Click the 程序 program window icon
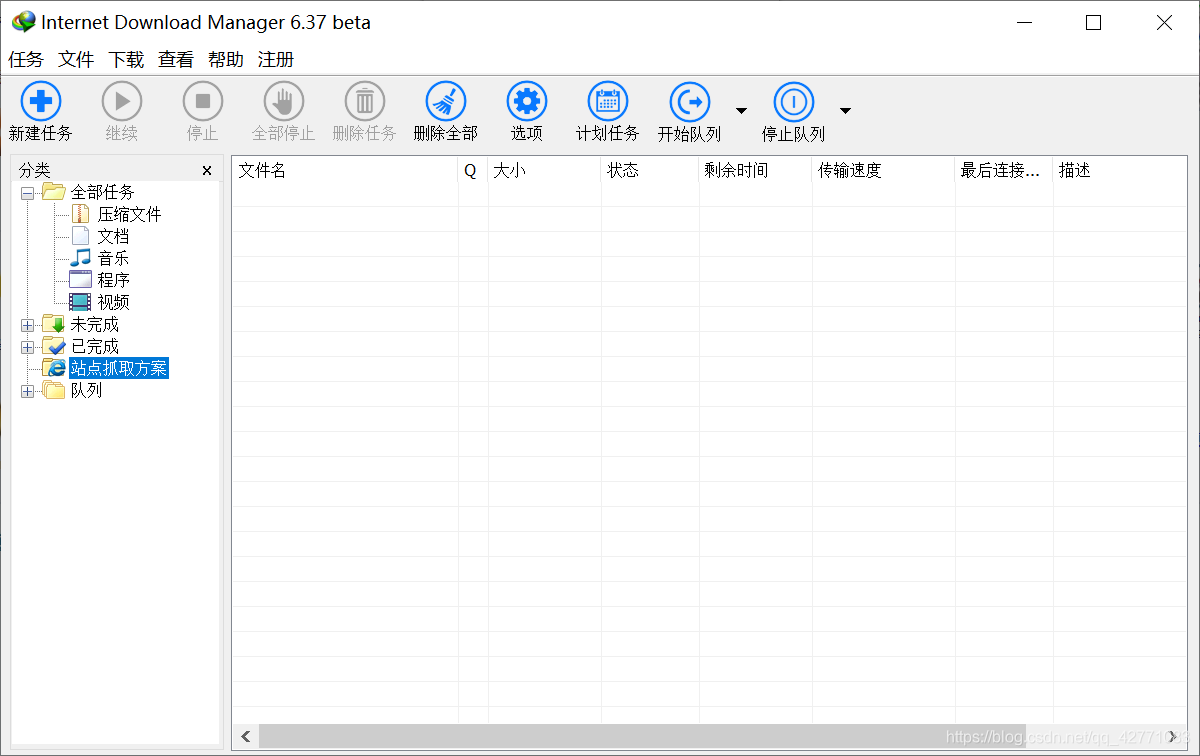Viewport: 1200px width, 756px height. click(x=81, y=280)
